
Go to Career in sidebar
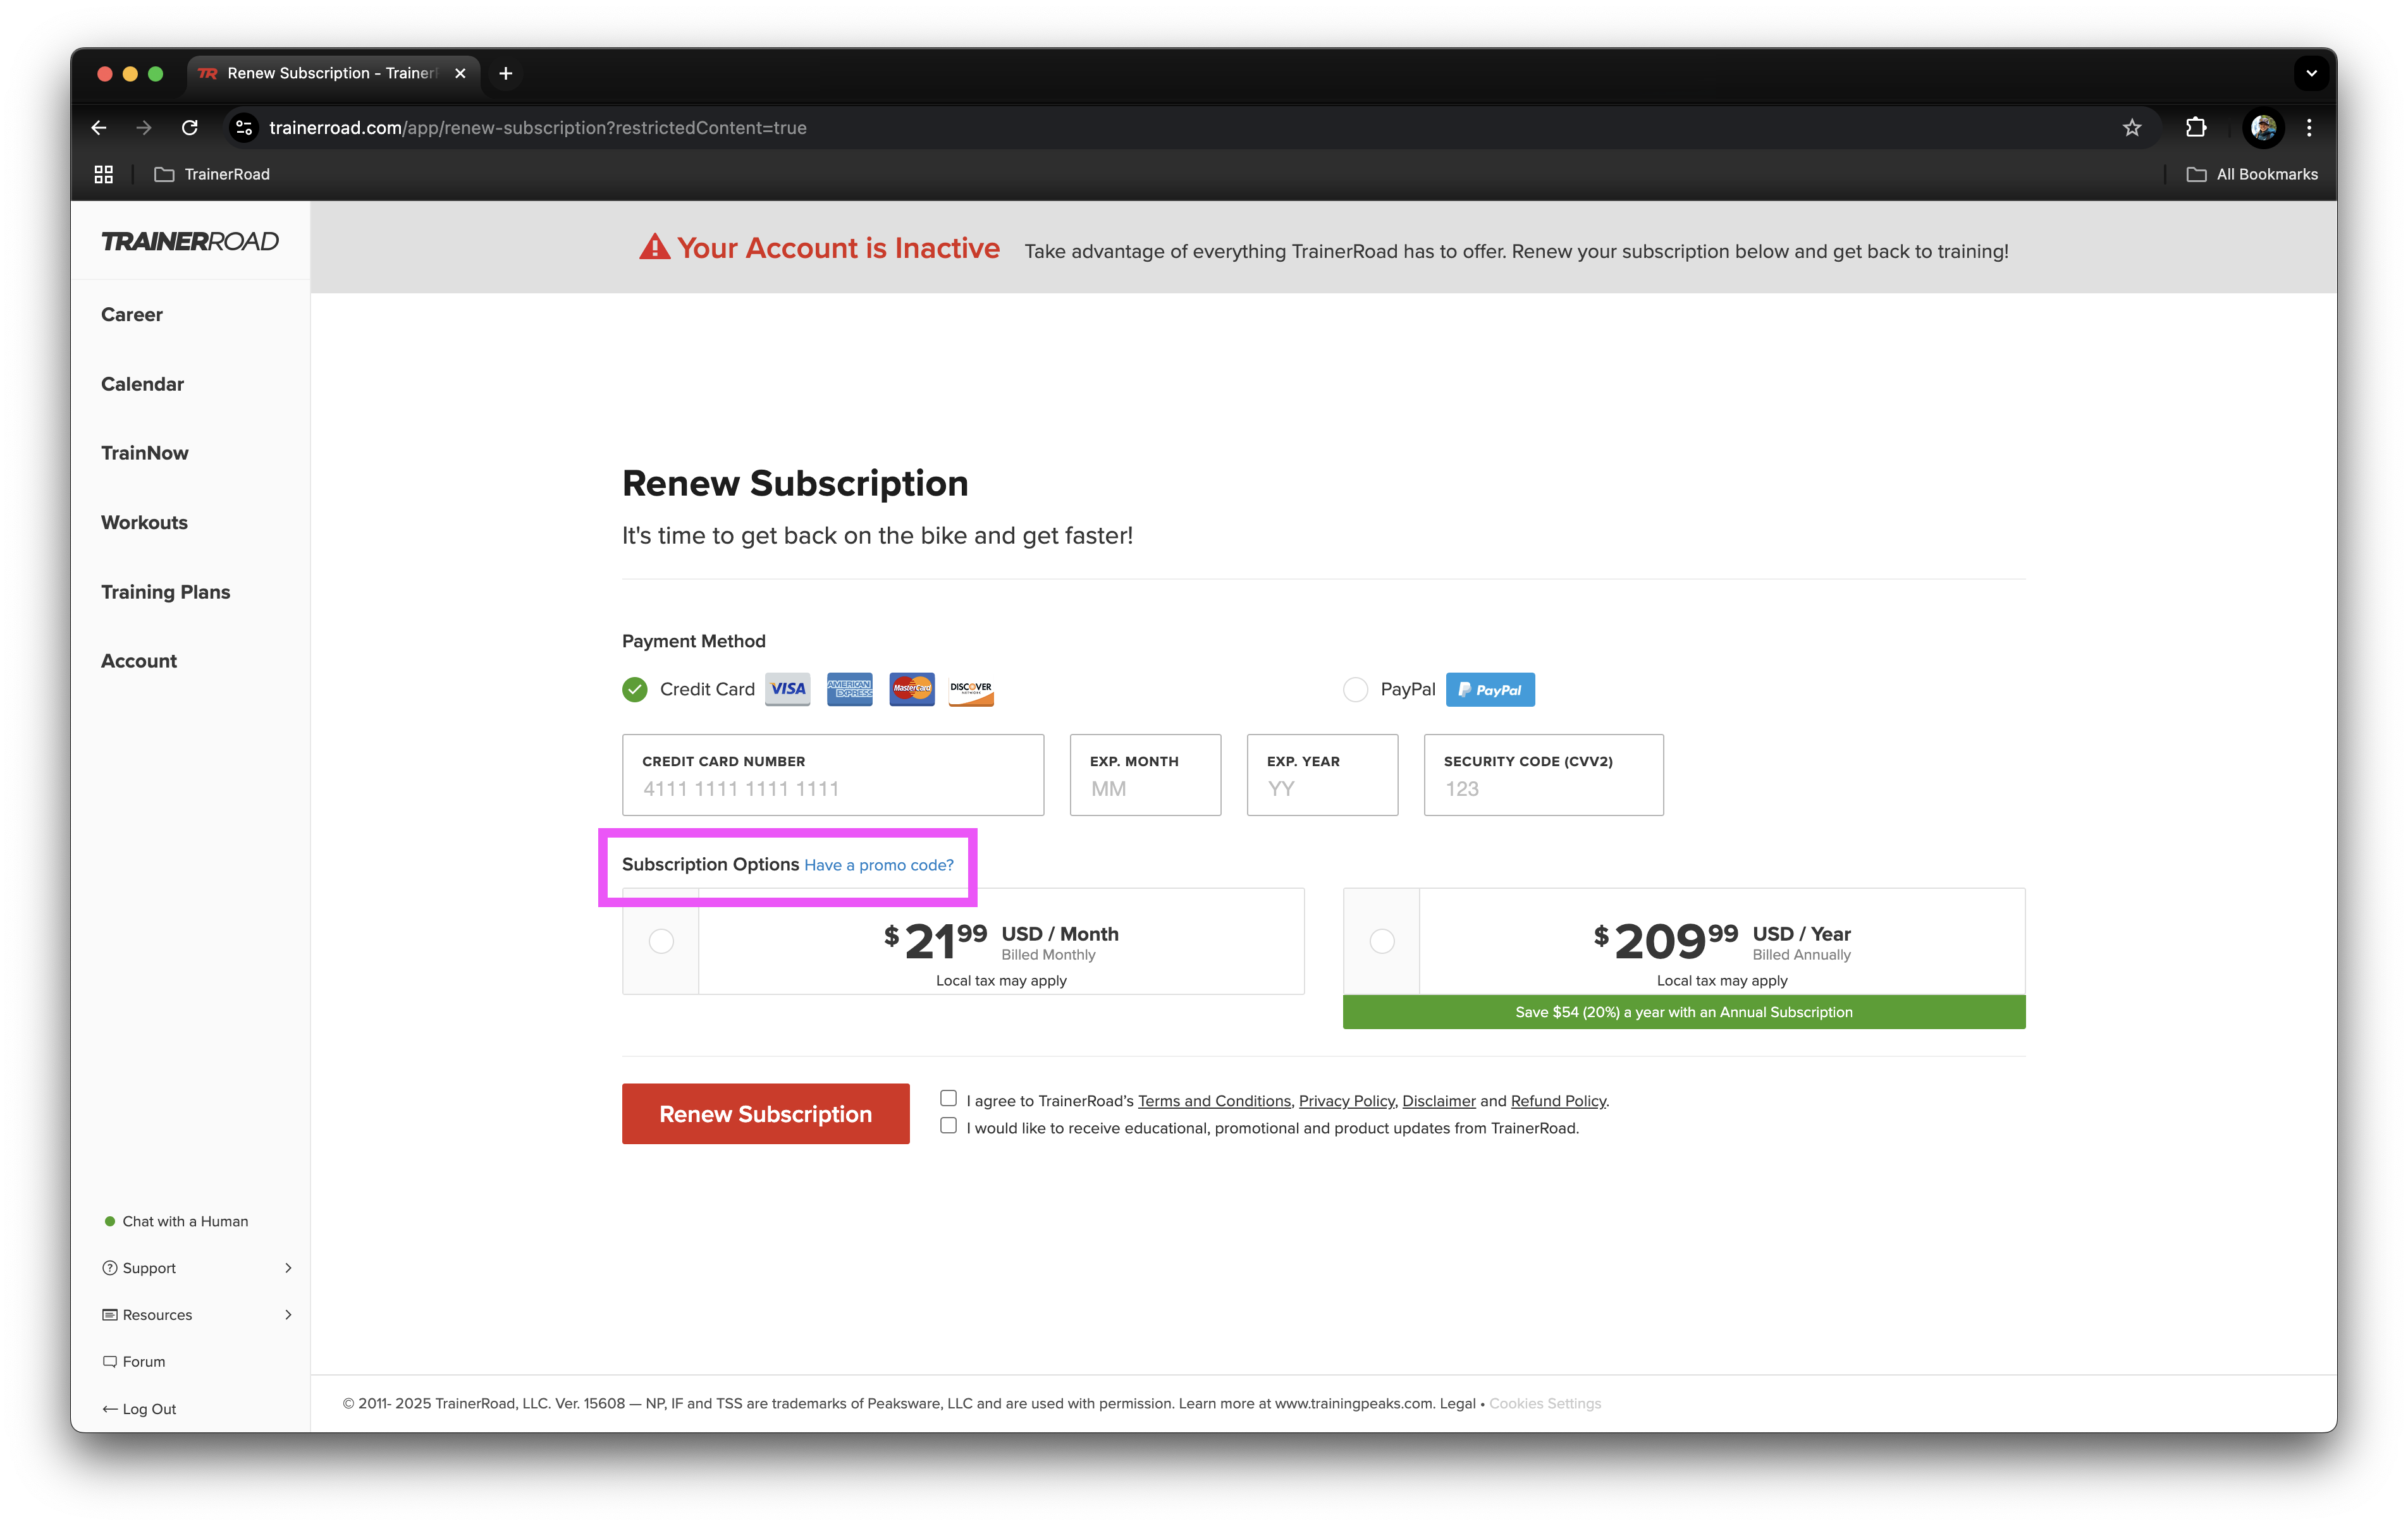(132, 314)
